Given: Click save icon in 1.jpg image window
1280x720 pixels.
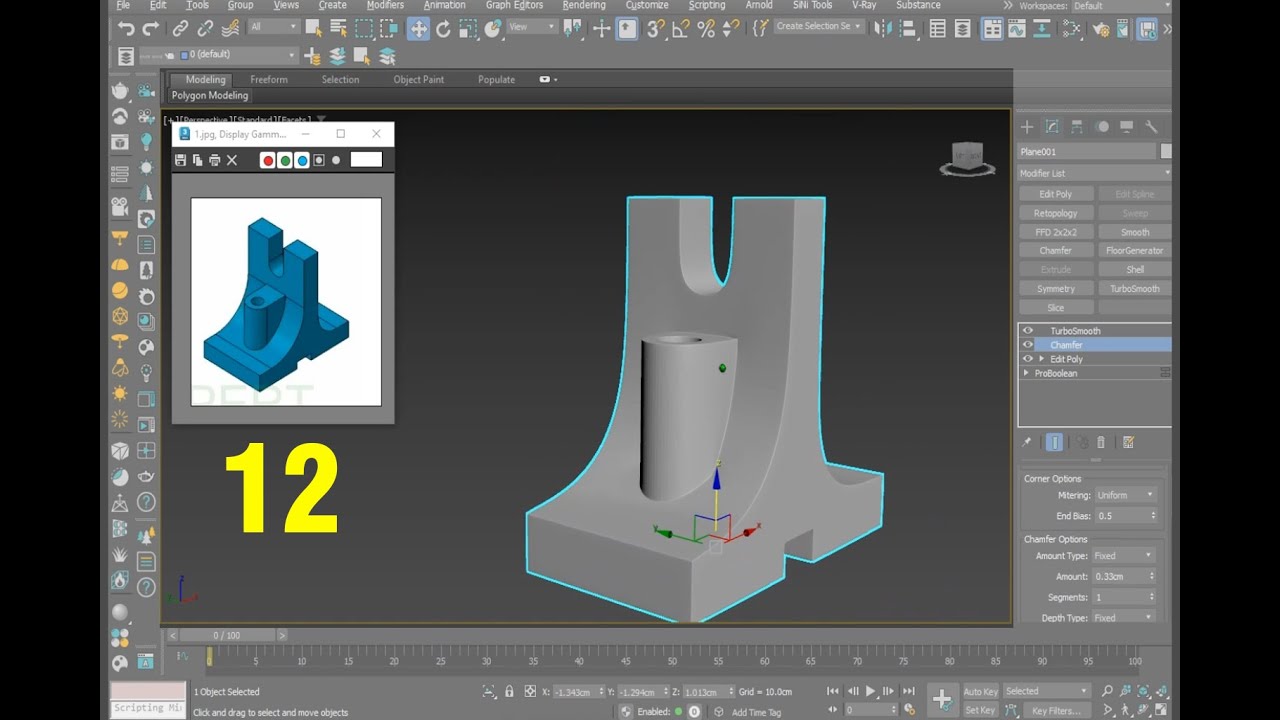Looking at the screenshot, I should pyautogui.click(x=180, y=160).
